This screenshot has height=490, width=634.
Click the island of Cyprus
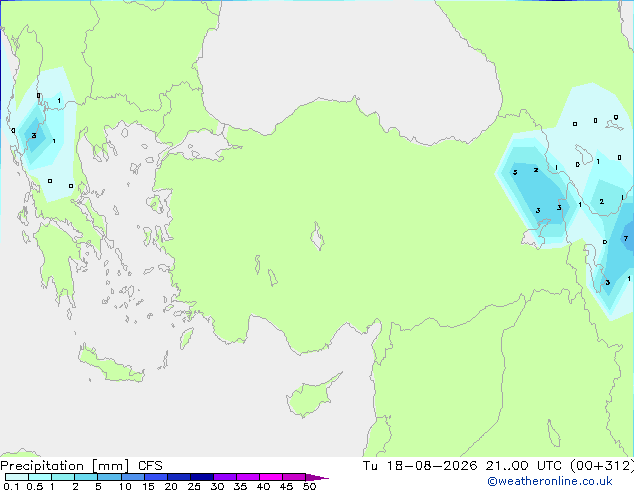(x=311, y=396)
